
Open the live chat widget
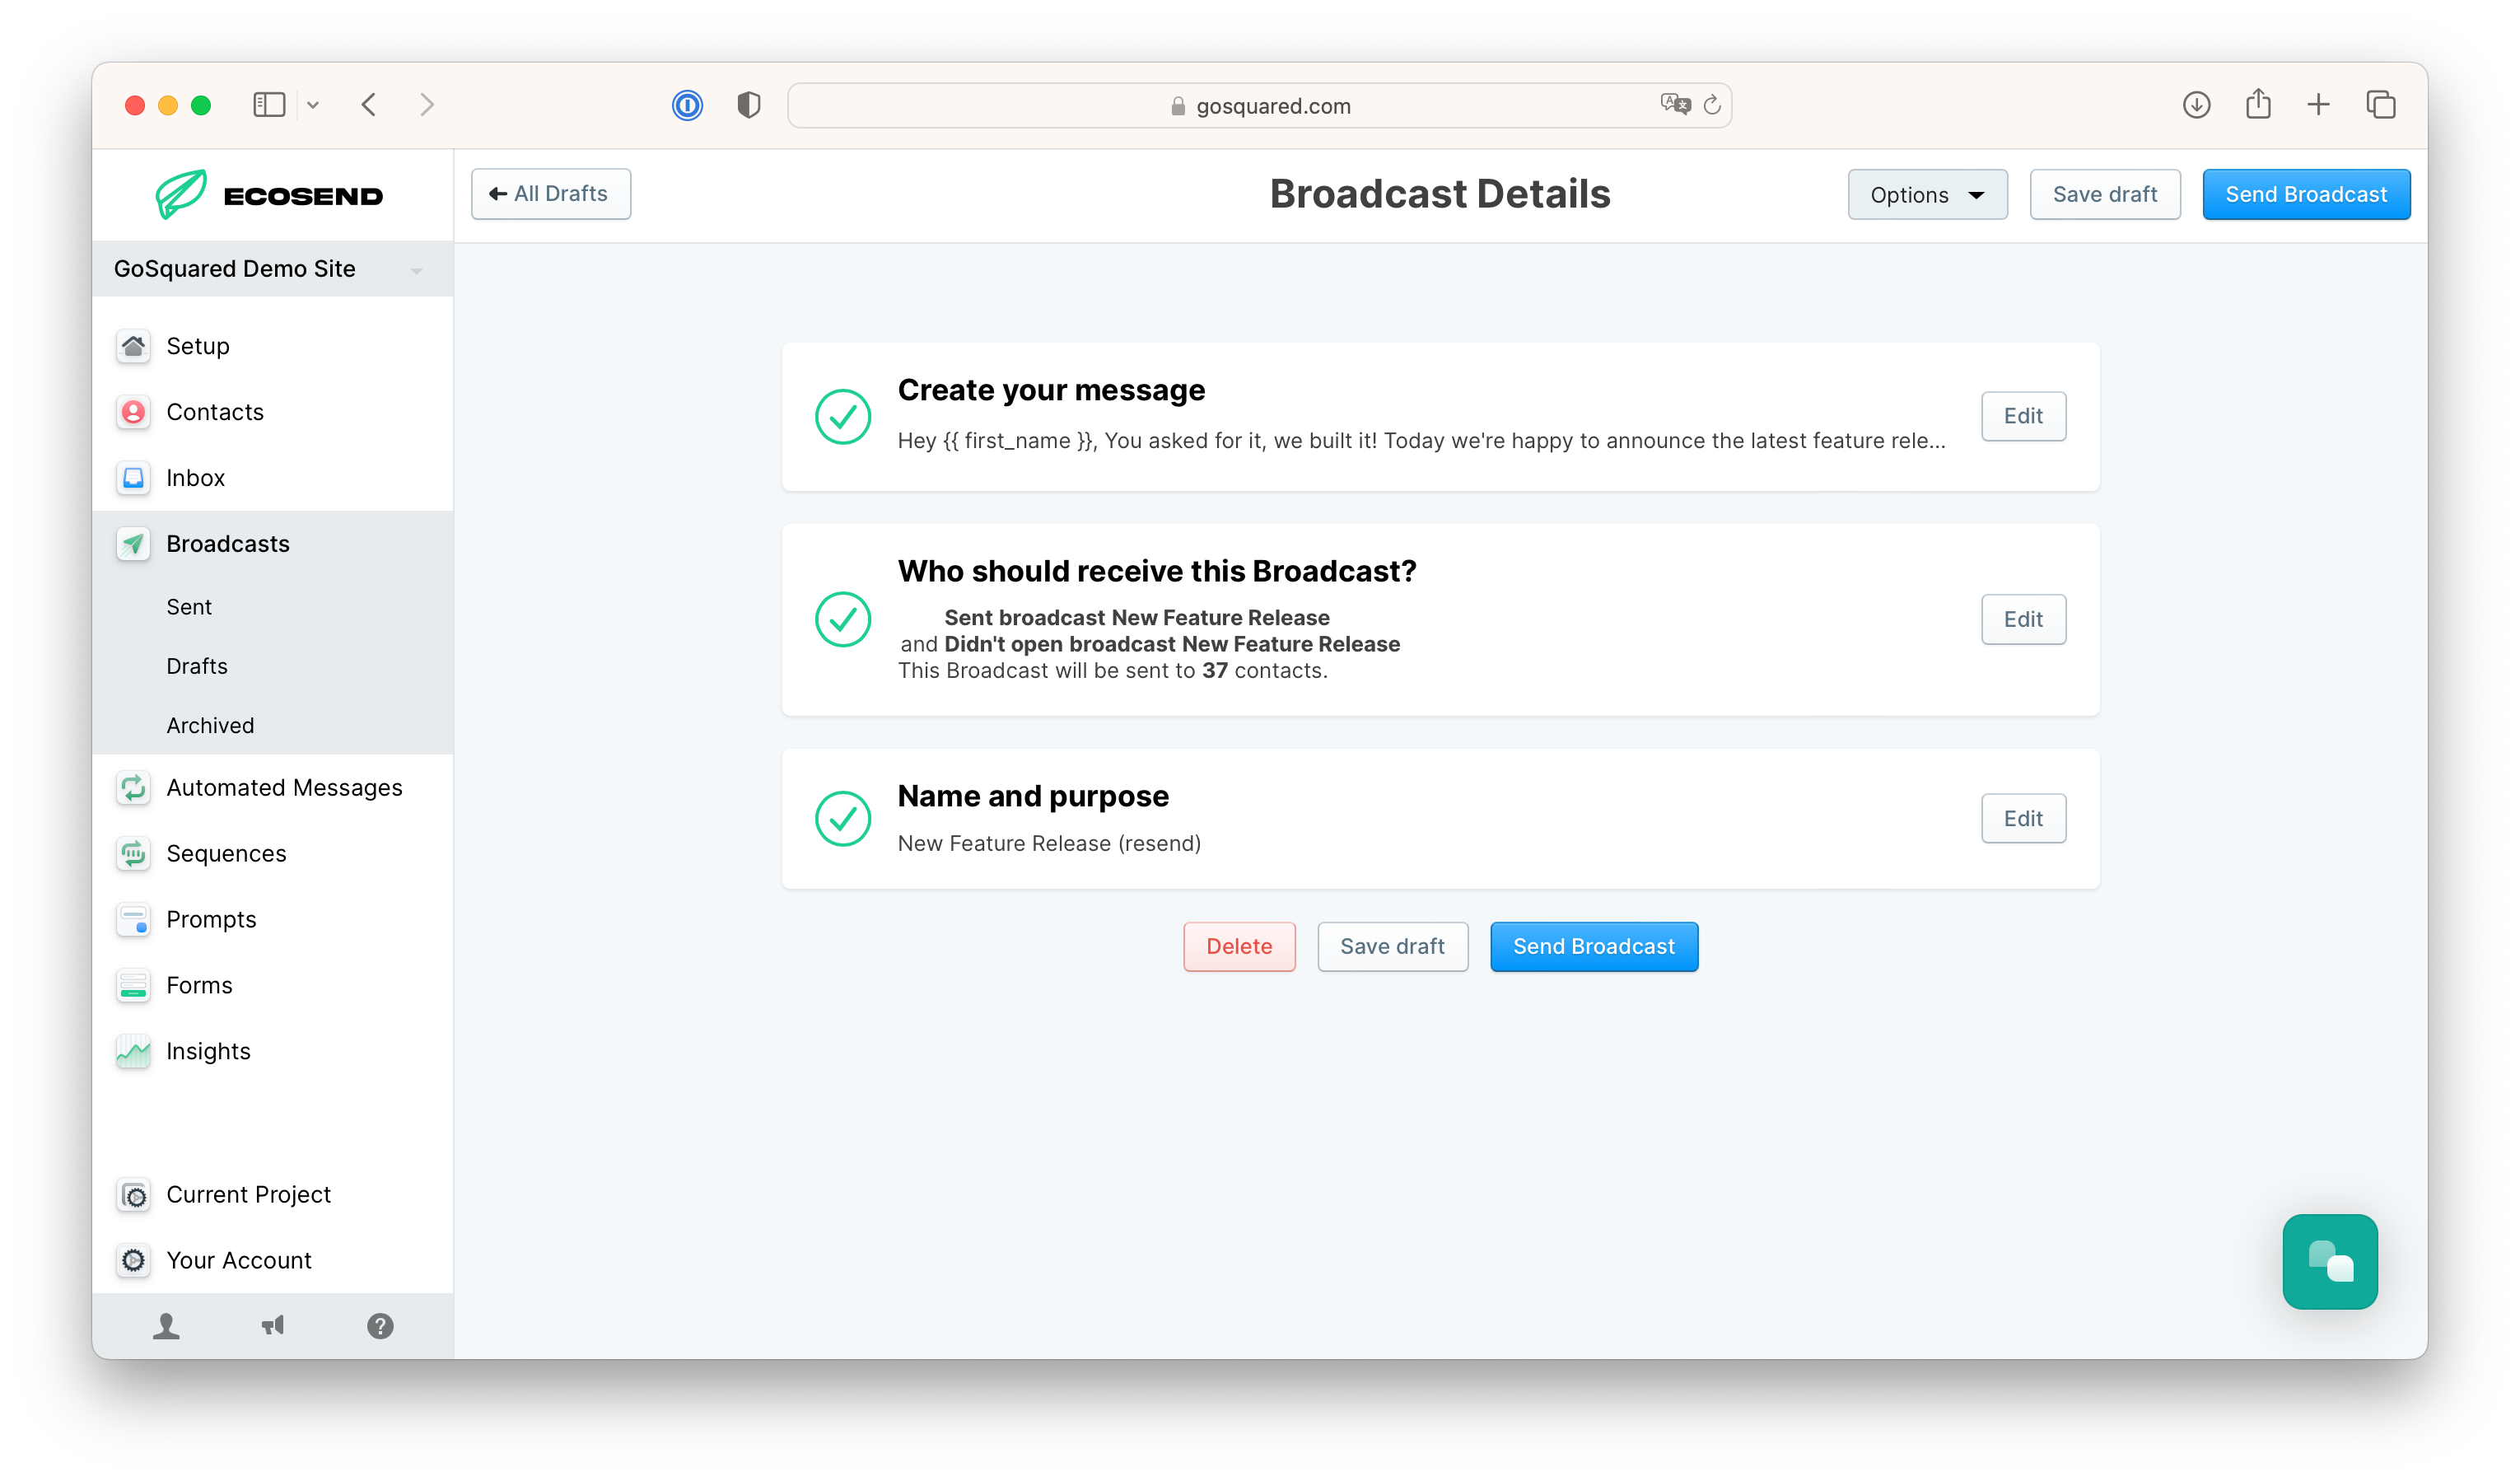(2330, 1262)
